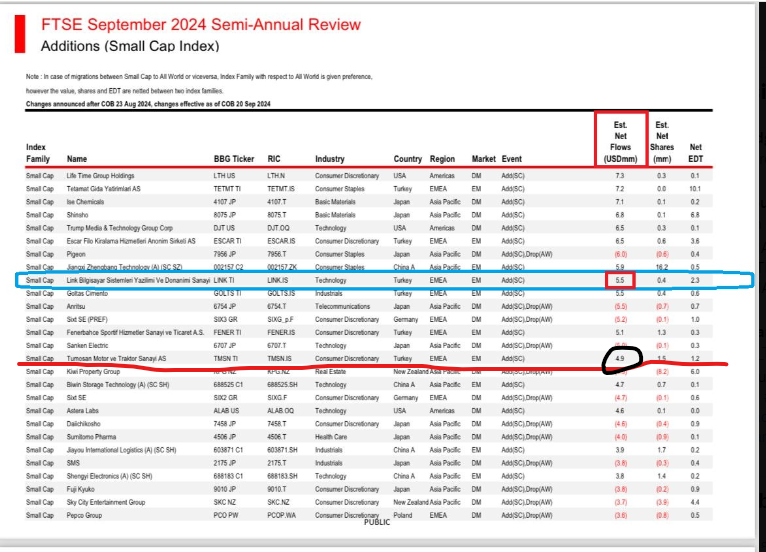This screenshot has width=766, height=552.
Task: Select the 'Life Time Group Holdings' name cell
Action: [100, 175]
